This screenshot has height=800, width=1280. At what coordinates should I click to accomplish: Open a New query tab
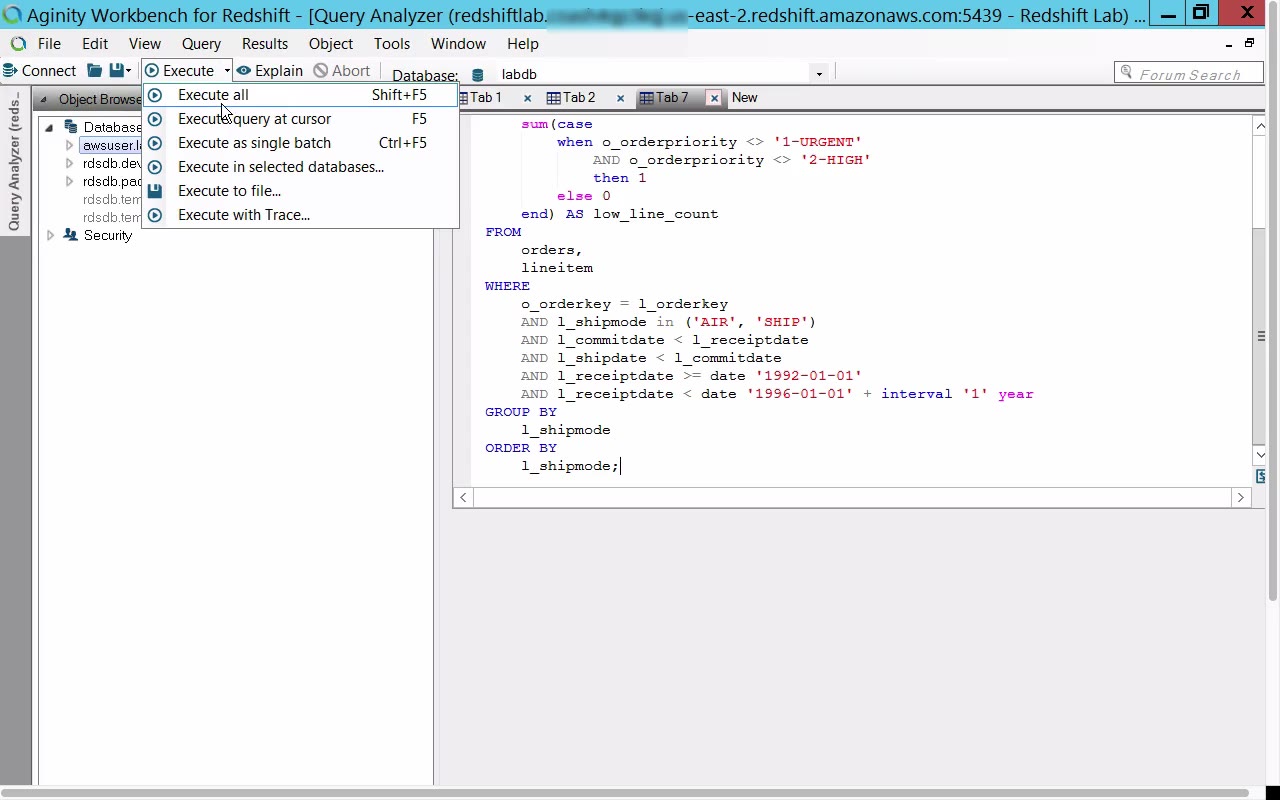(744, 98)
